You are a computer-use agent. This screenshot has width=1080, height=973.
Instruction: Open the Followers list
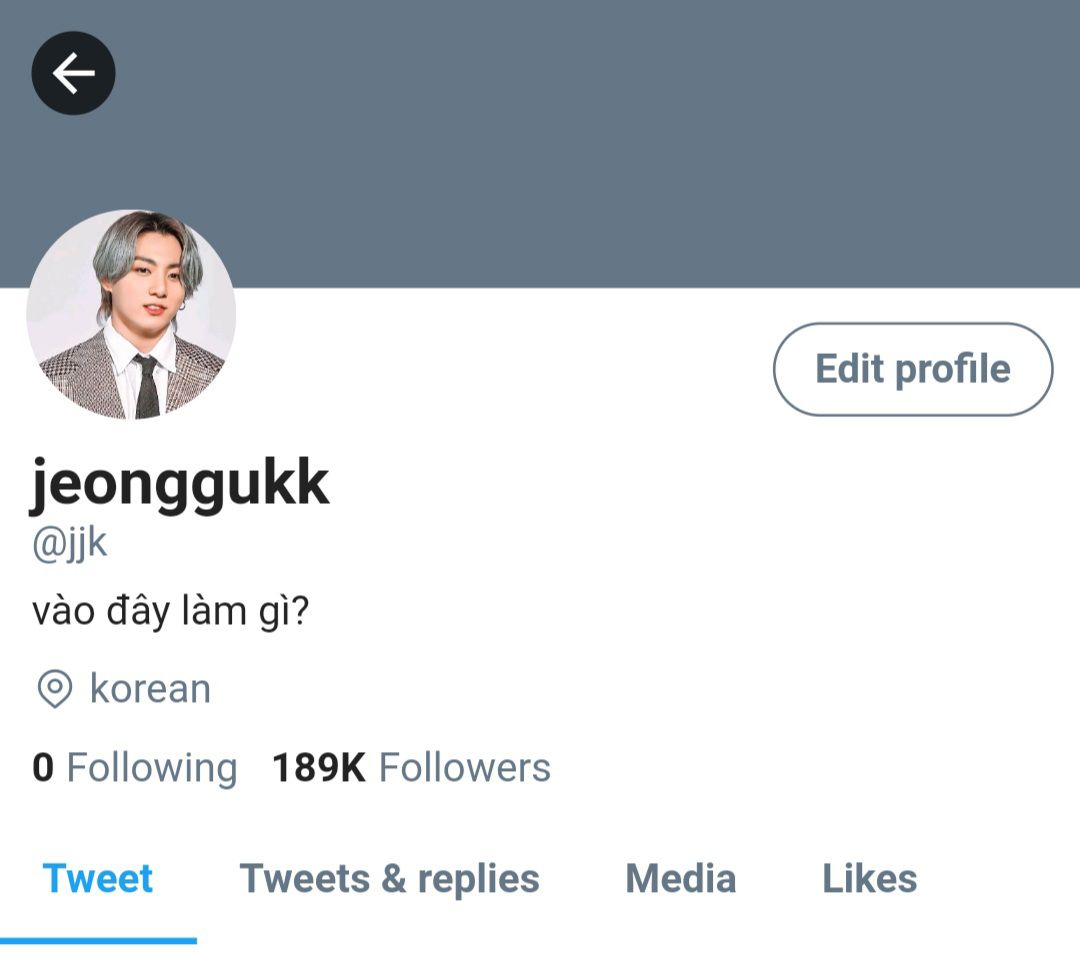pyautogui.click(x=412, y=767)
